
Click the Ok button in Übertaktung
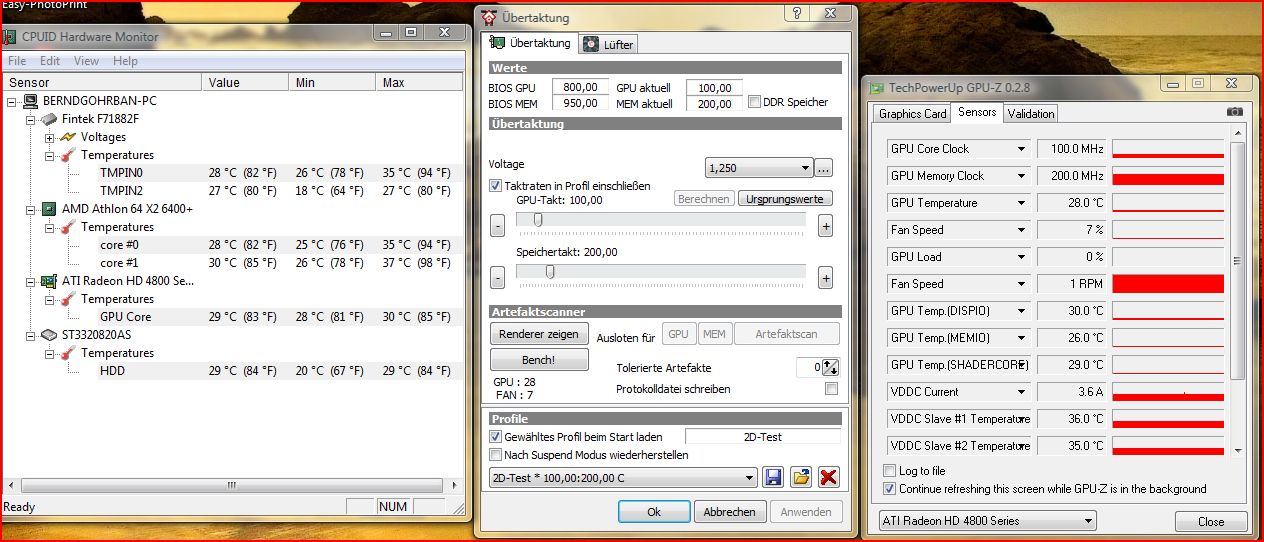click(x=654, y=512)
